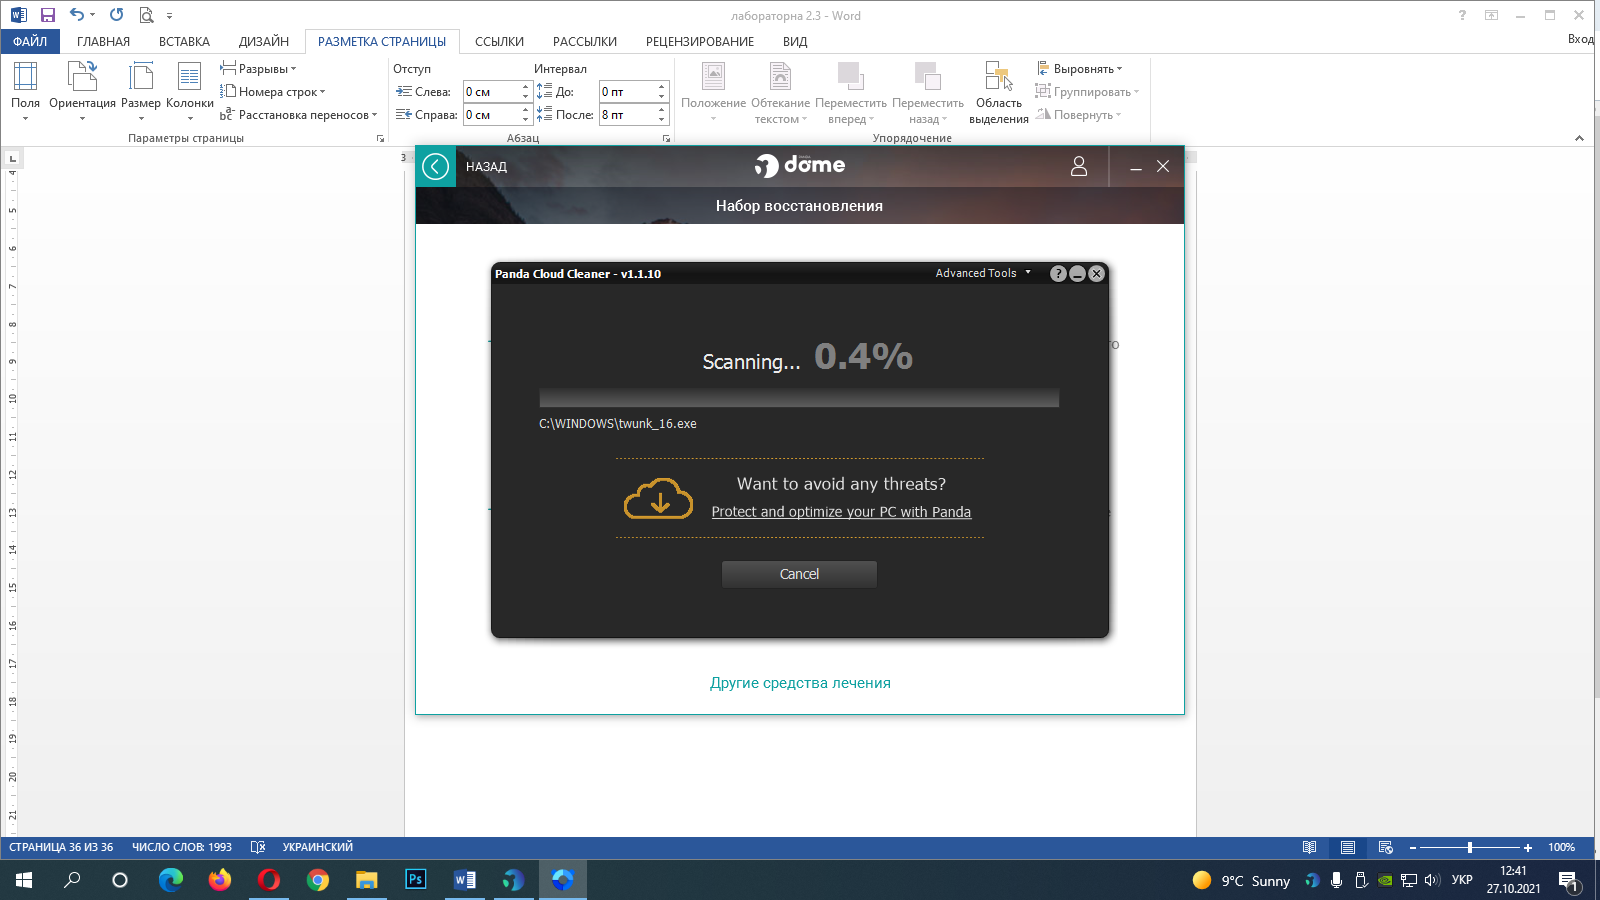This screenshot has height=900, width=1600.
Task: Open Параметры страницы dialog launcher
Action: click(x=380, y=138)
